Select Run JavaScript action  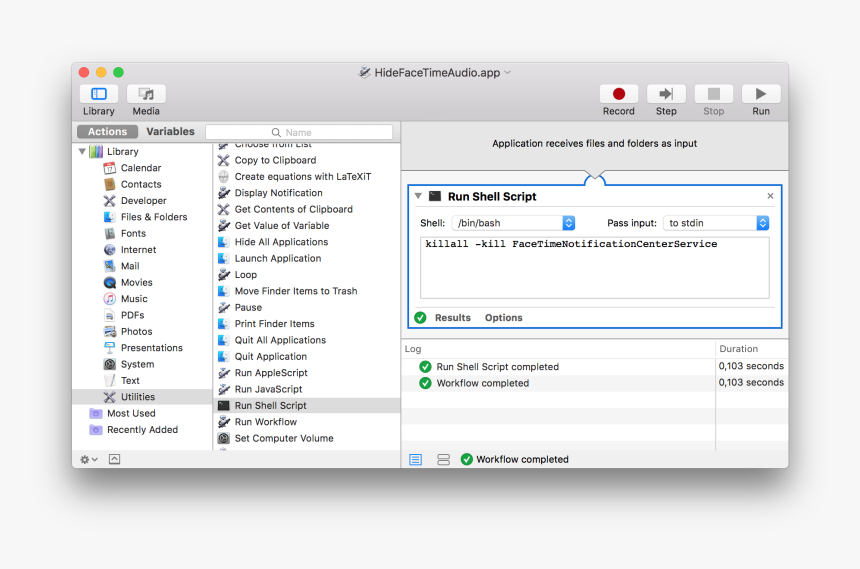(307, 390)
